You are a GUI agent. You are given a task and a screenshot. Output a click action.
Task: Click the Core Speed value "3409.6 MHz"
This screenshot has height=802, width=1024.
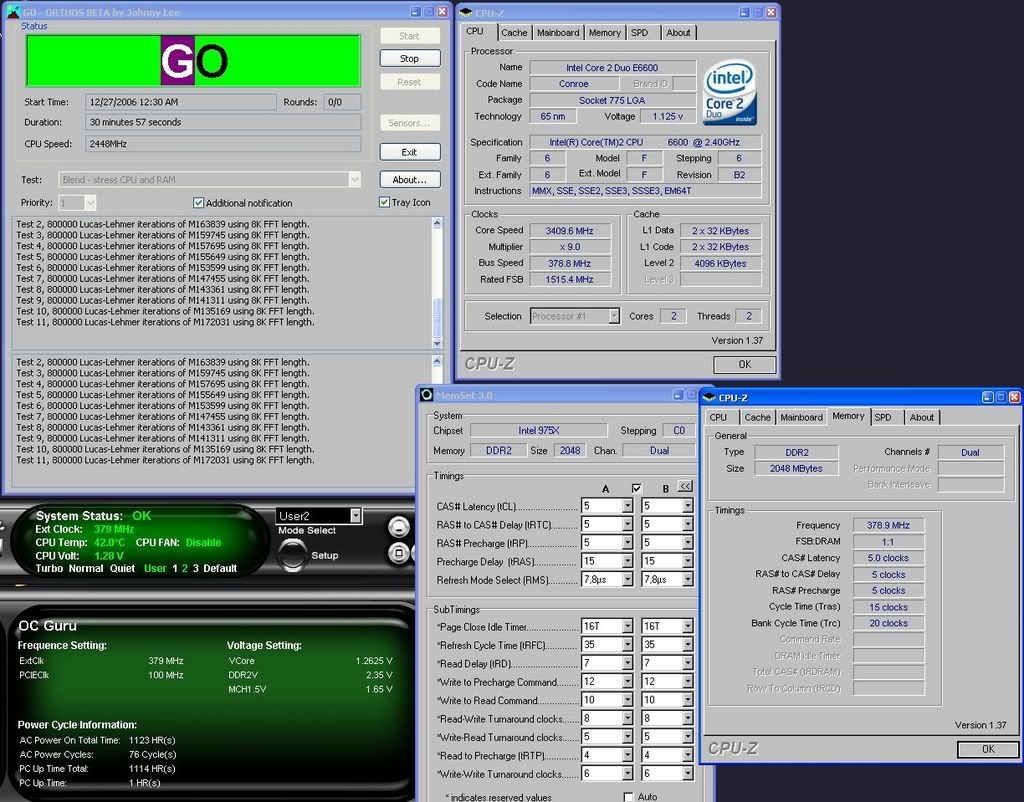point(570,231)
